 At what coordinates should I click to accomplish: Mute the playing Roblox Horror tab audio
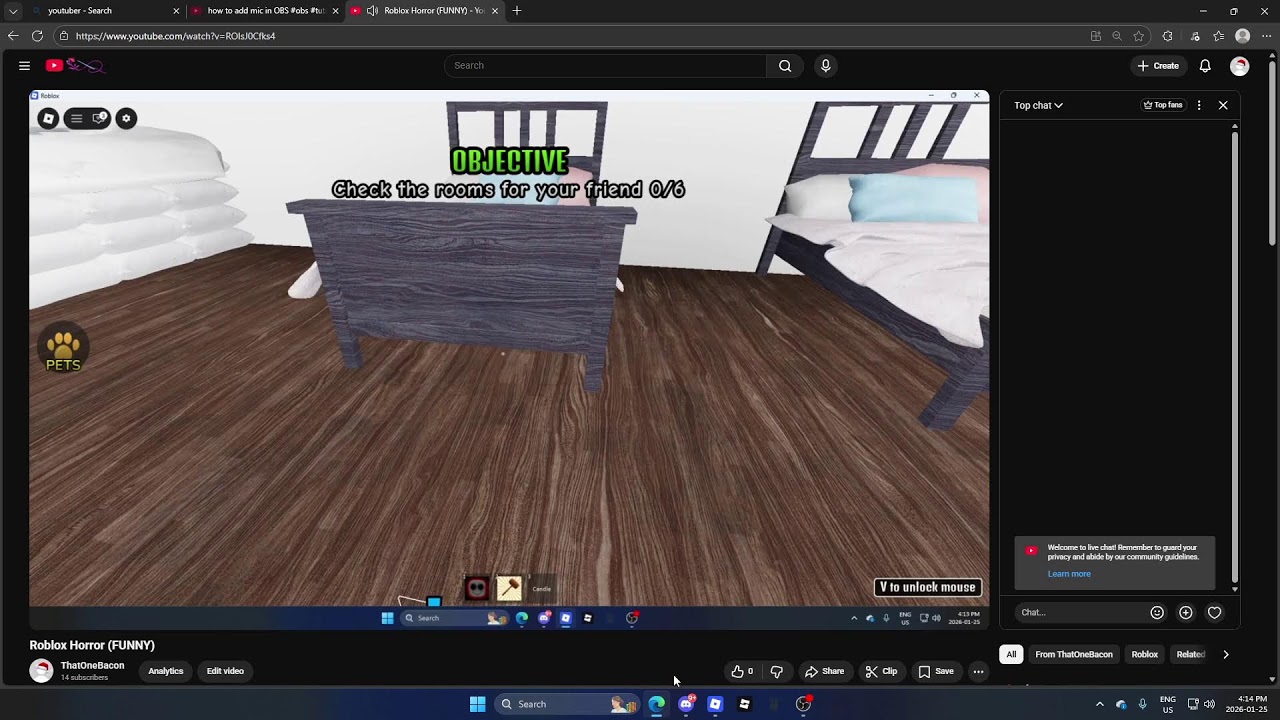372,11
